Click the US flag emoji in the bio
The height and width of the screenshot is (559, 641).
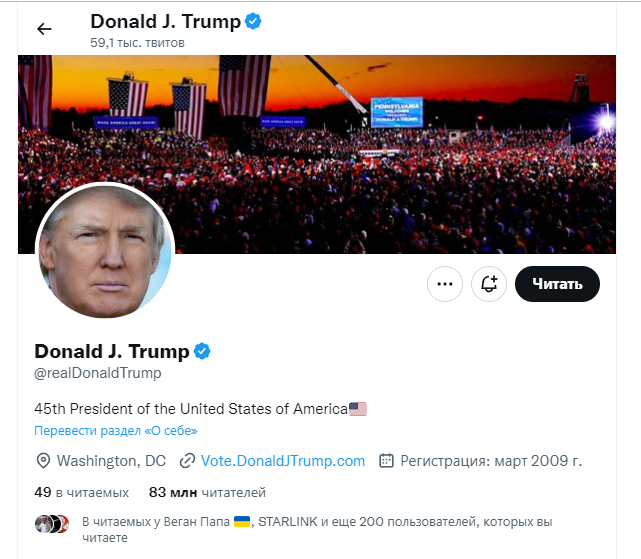[x=358, y=408]
